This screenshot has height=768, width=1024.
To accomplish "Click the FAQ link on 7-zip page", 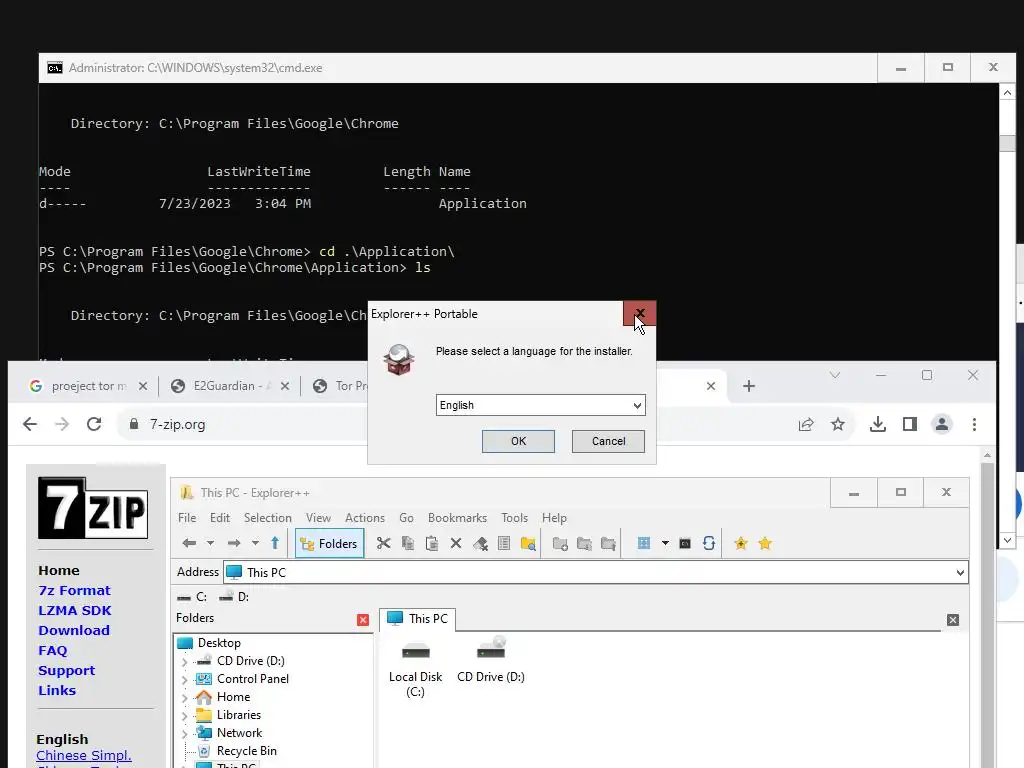I will [52, 650].
